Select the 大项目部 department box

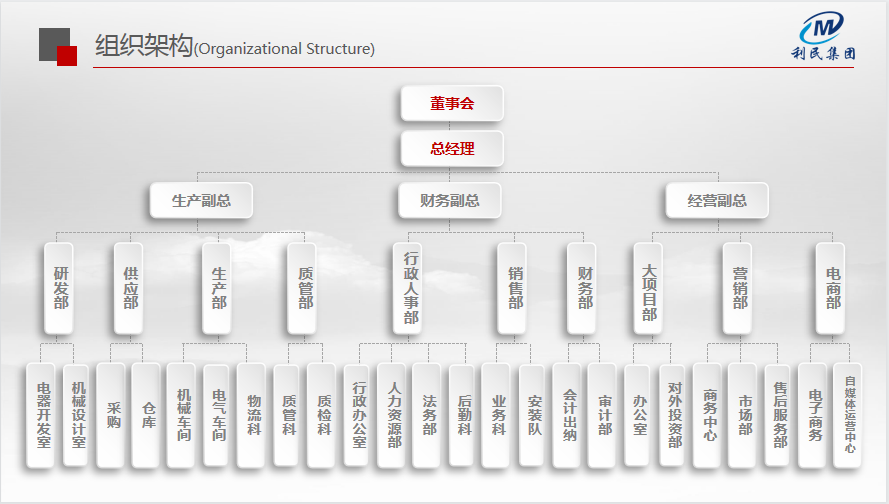point(649,287)
